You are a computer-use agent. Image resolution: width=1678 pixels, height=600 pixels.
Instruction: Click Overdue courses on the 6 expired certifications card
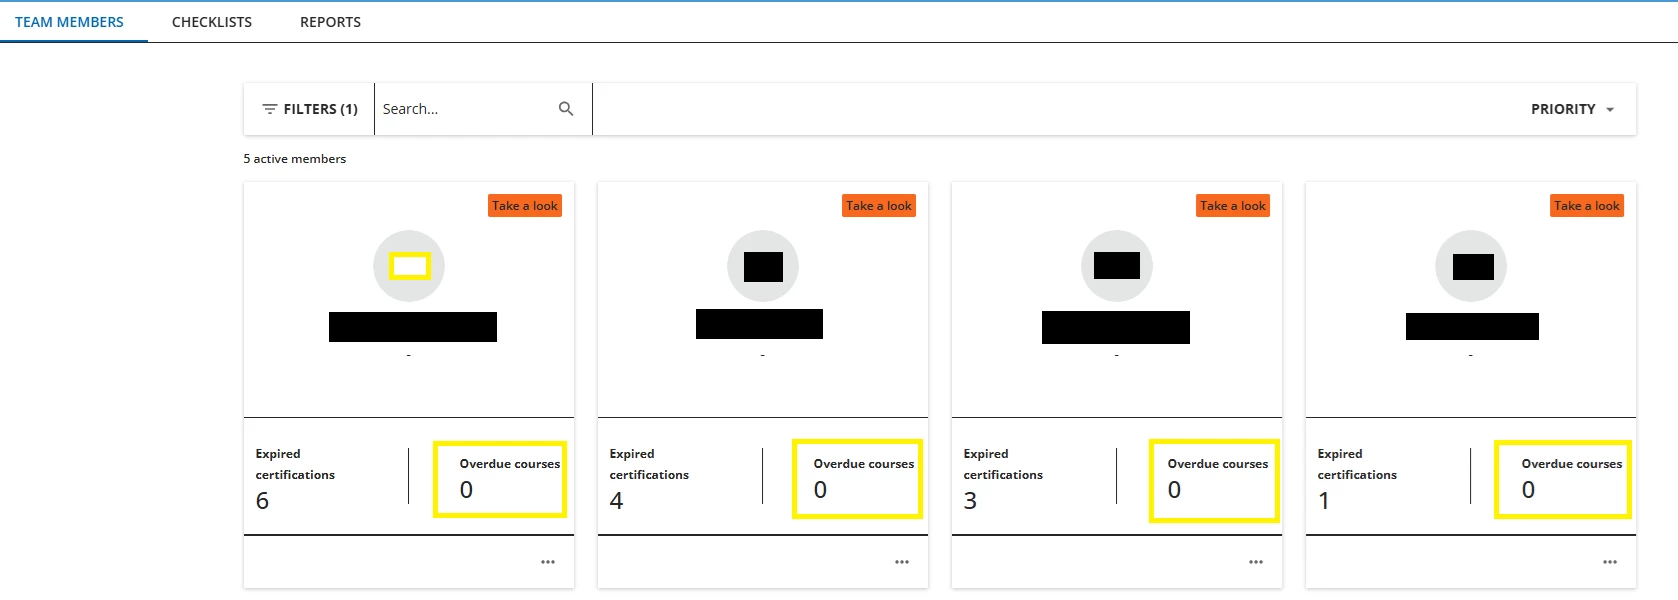pos(510,464)
